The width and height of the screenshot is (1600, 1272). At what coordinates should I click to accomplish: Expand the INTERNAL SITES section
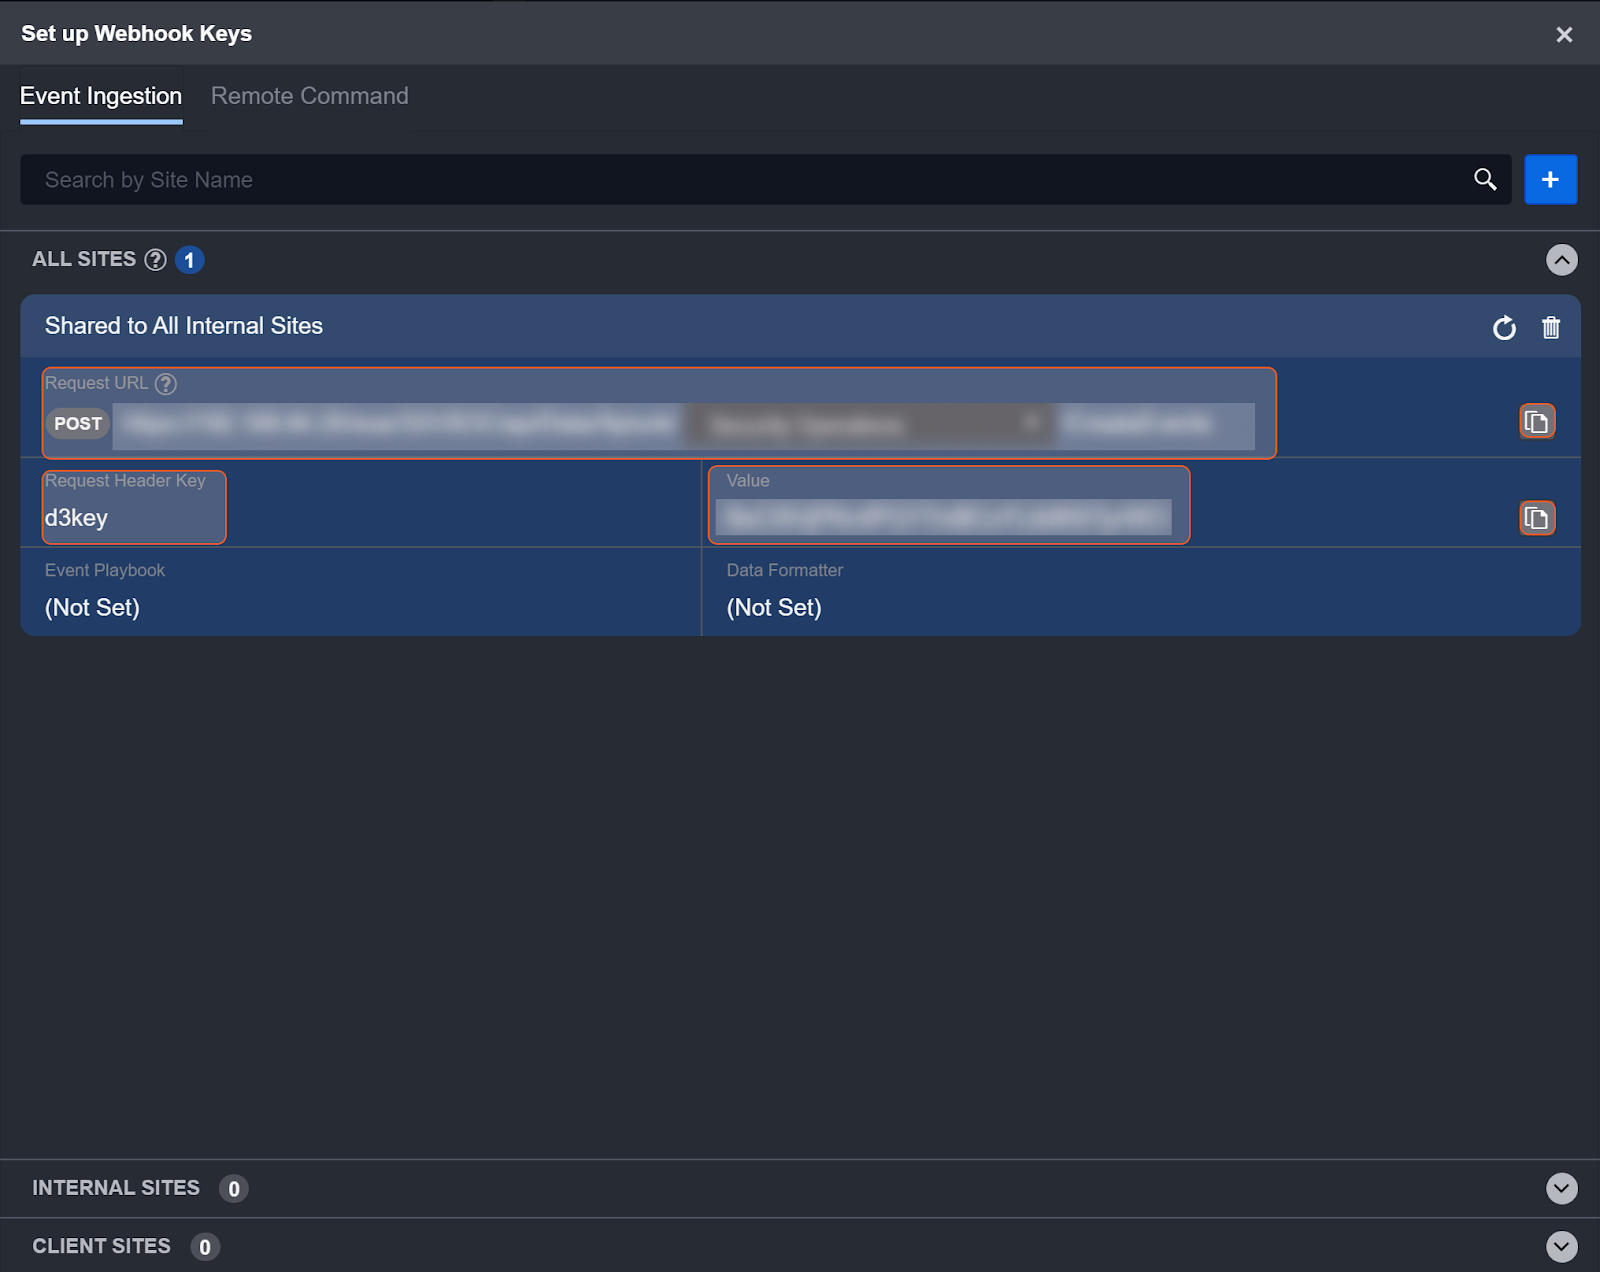1561,1188
